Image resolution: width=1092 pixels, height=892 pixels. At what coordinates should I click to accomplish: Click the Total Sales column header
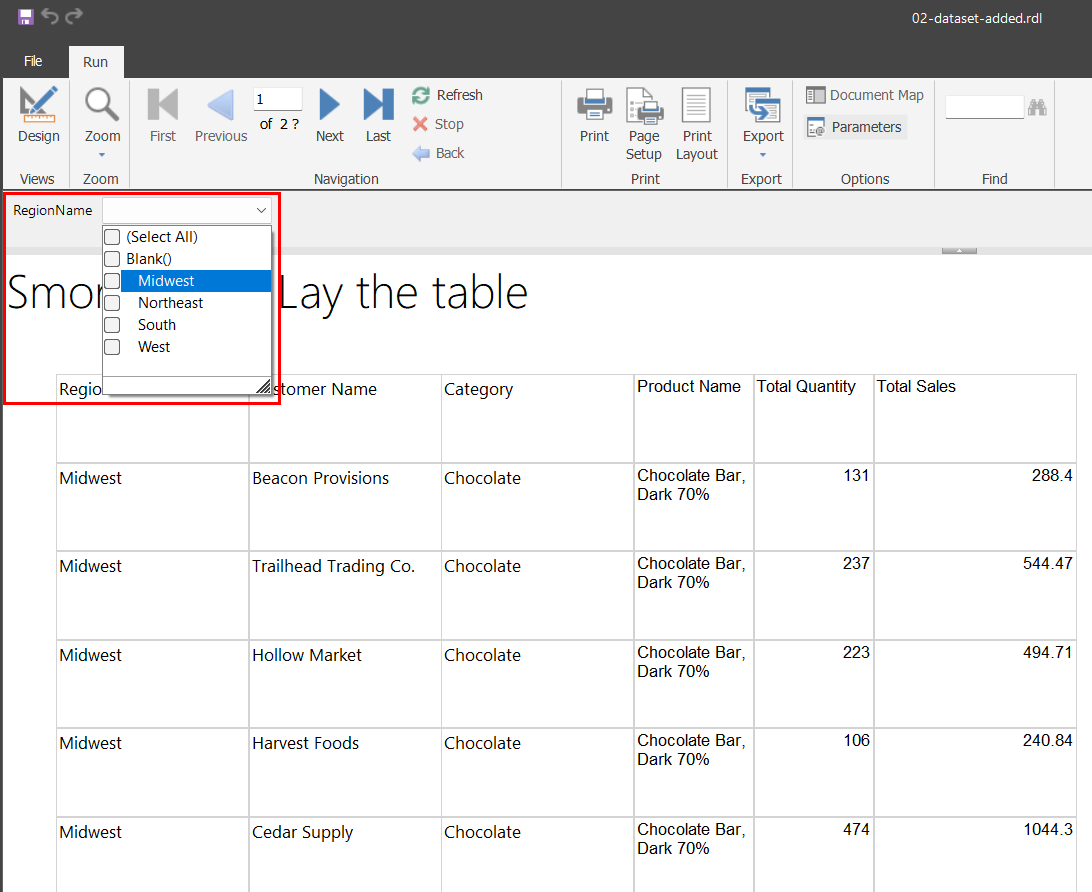975,418
